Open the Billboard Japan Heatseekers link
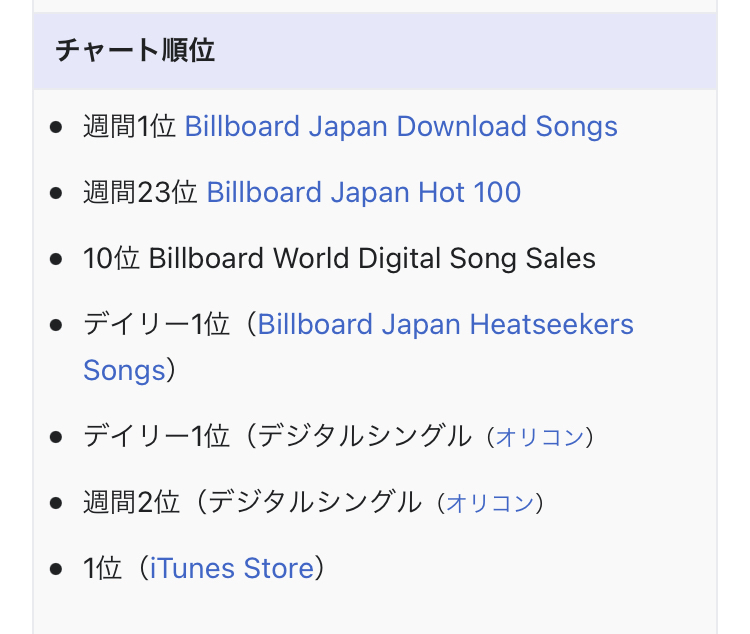Viewport: 750px width, 634px height. click(x=445, y=324)
